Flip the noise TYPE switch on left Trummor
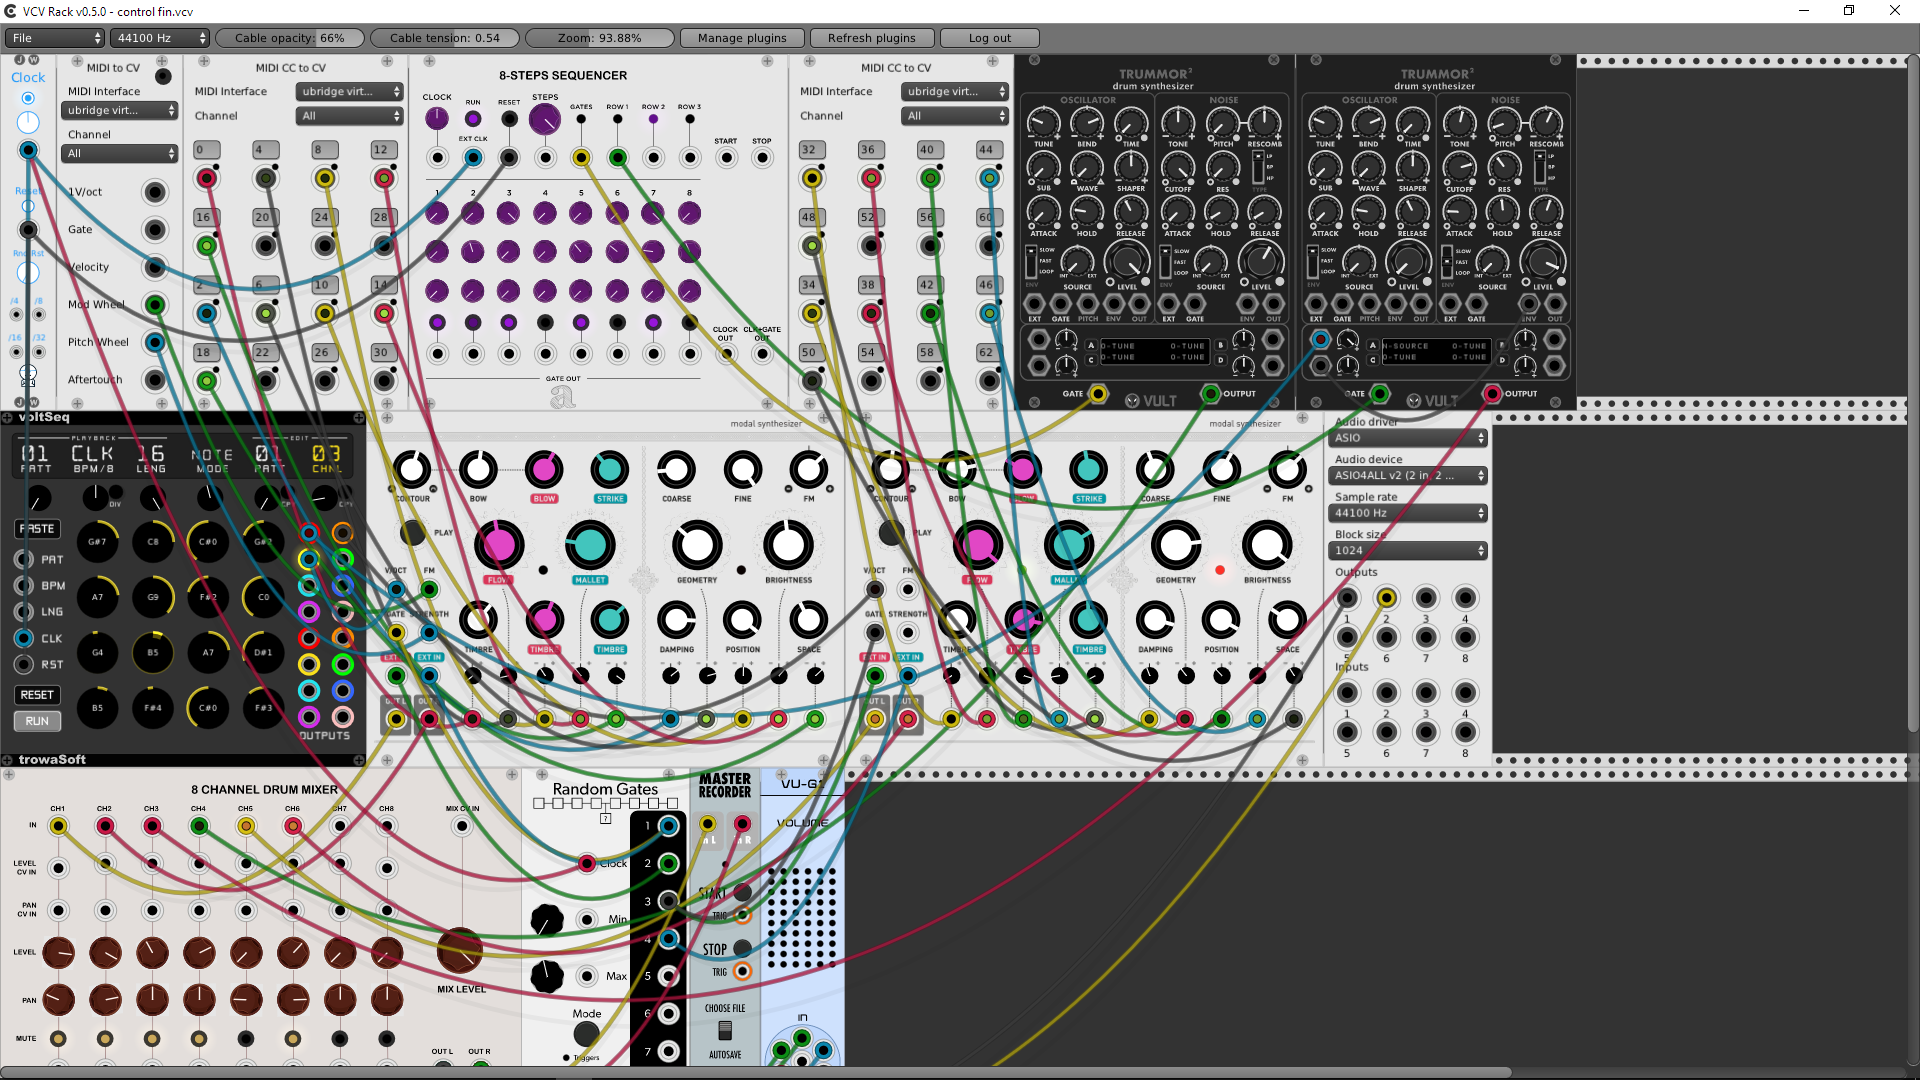This screenshot has height=1080, width=1920. coord(1258,167)
